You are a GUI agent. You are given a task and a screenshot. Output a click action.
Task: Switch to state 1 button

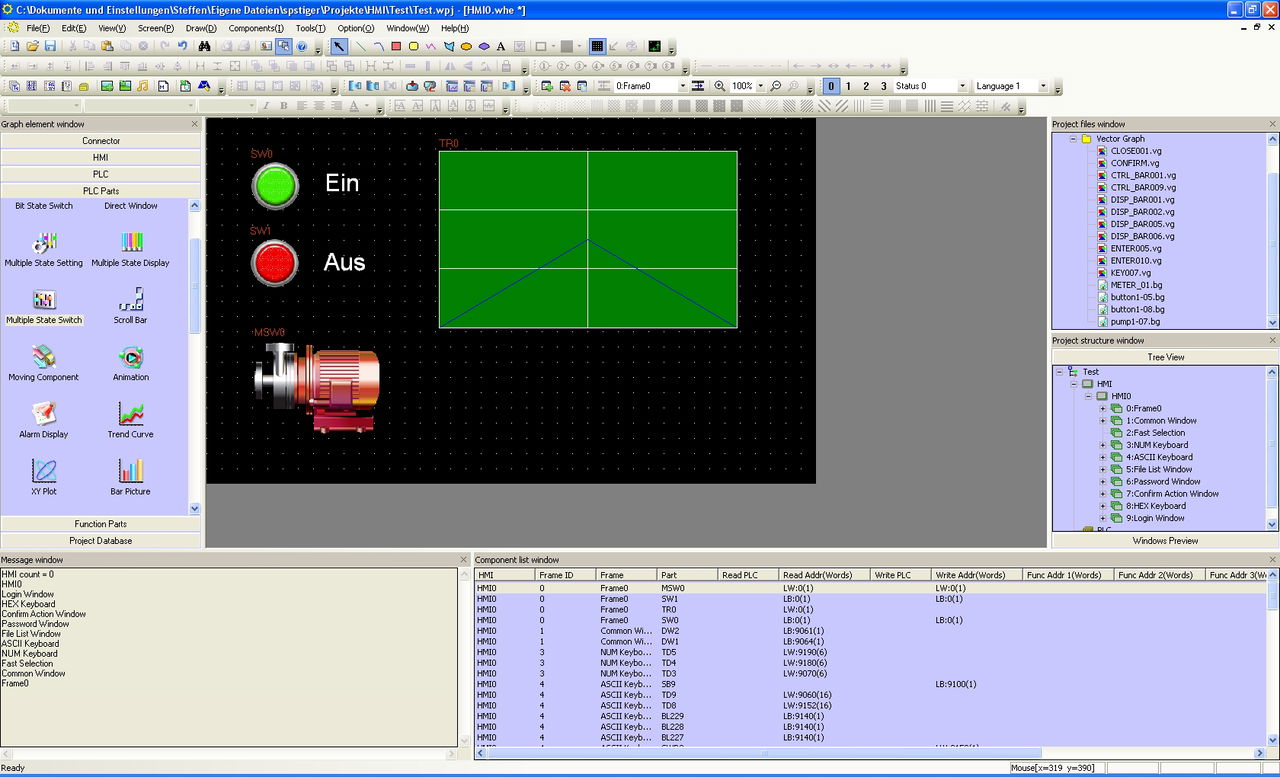click(848, 86)
